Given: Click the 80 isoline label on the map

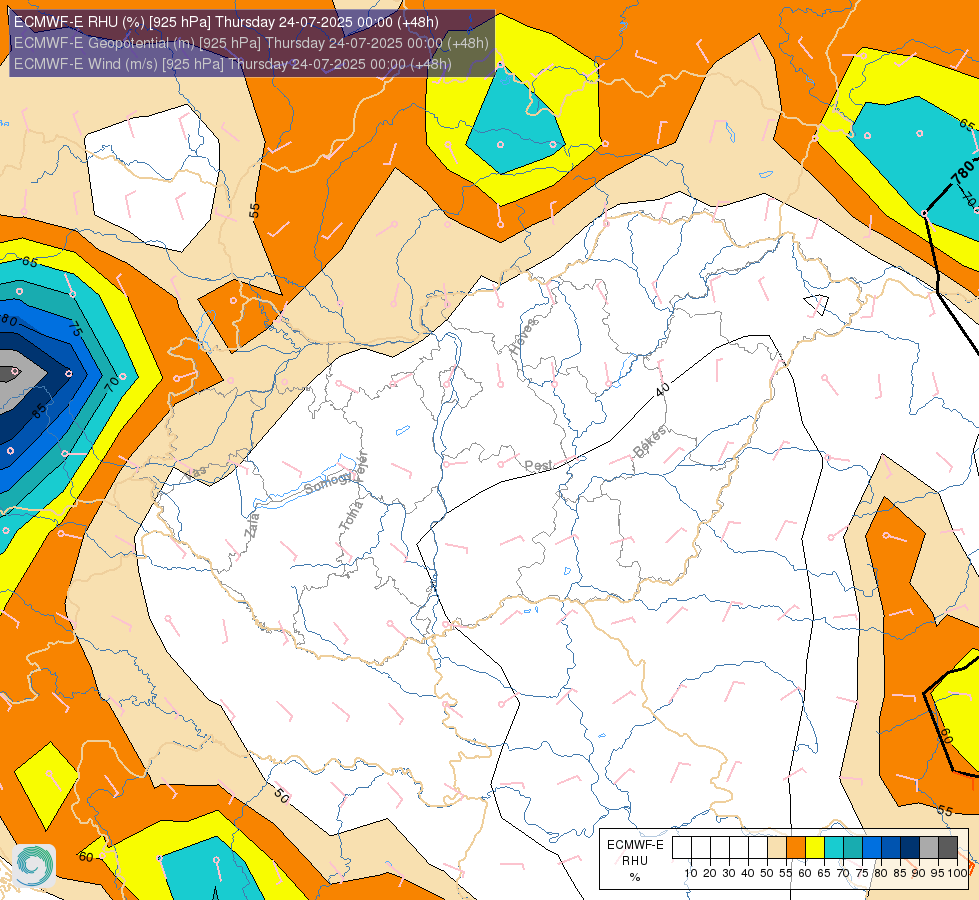Looking at the screenshot, I should (x=9, y=320).
